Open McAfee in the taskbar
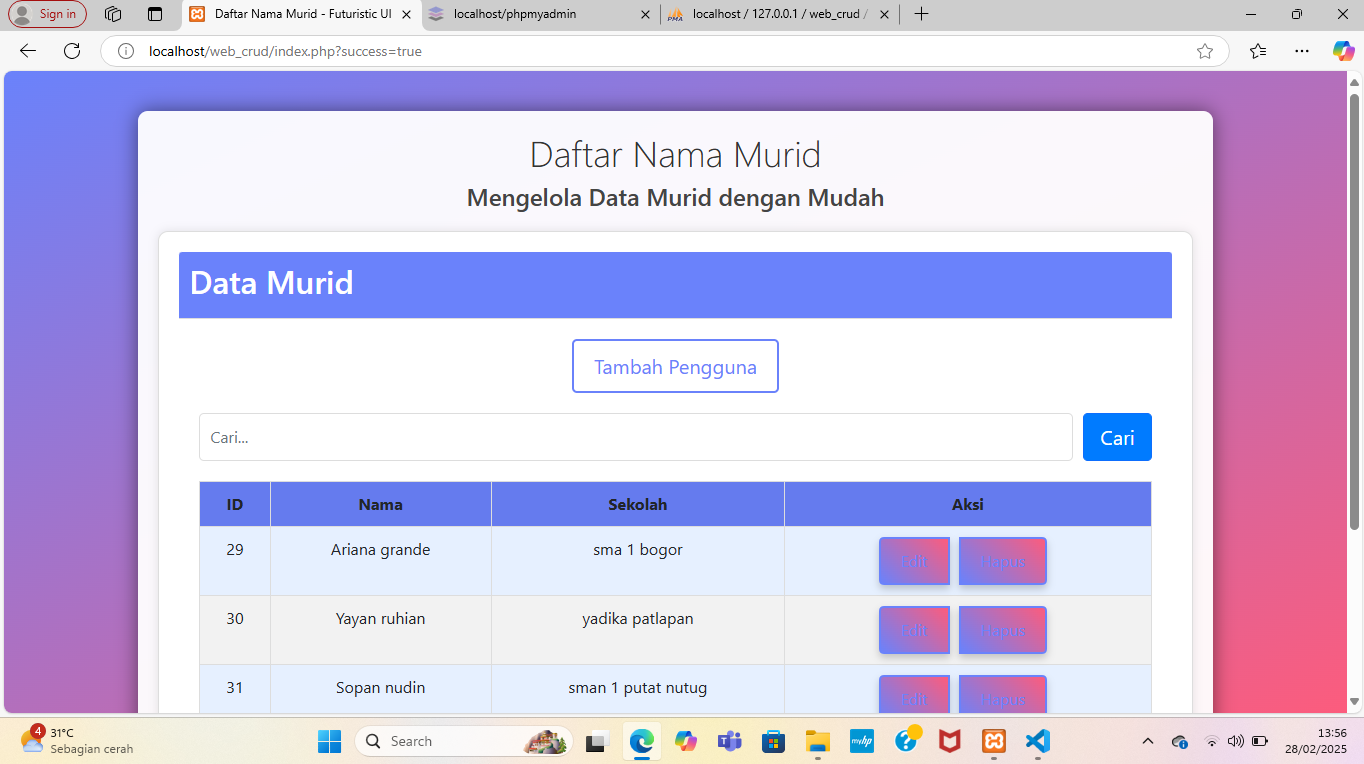1364x764 pixels. pyautogui.click(x=949, y=741)
